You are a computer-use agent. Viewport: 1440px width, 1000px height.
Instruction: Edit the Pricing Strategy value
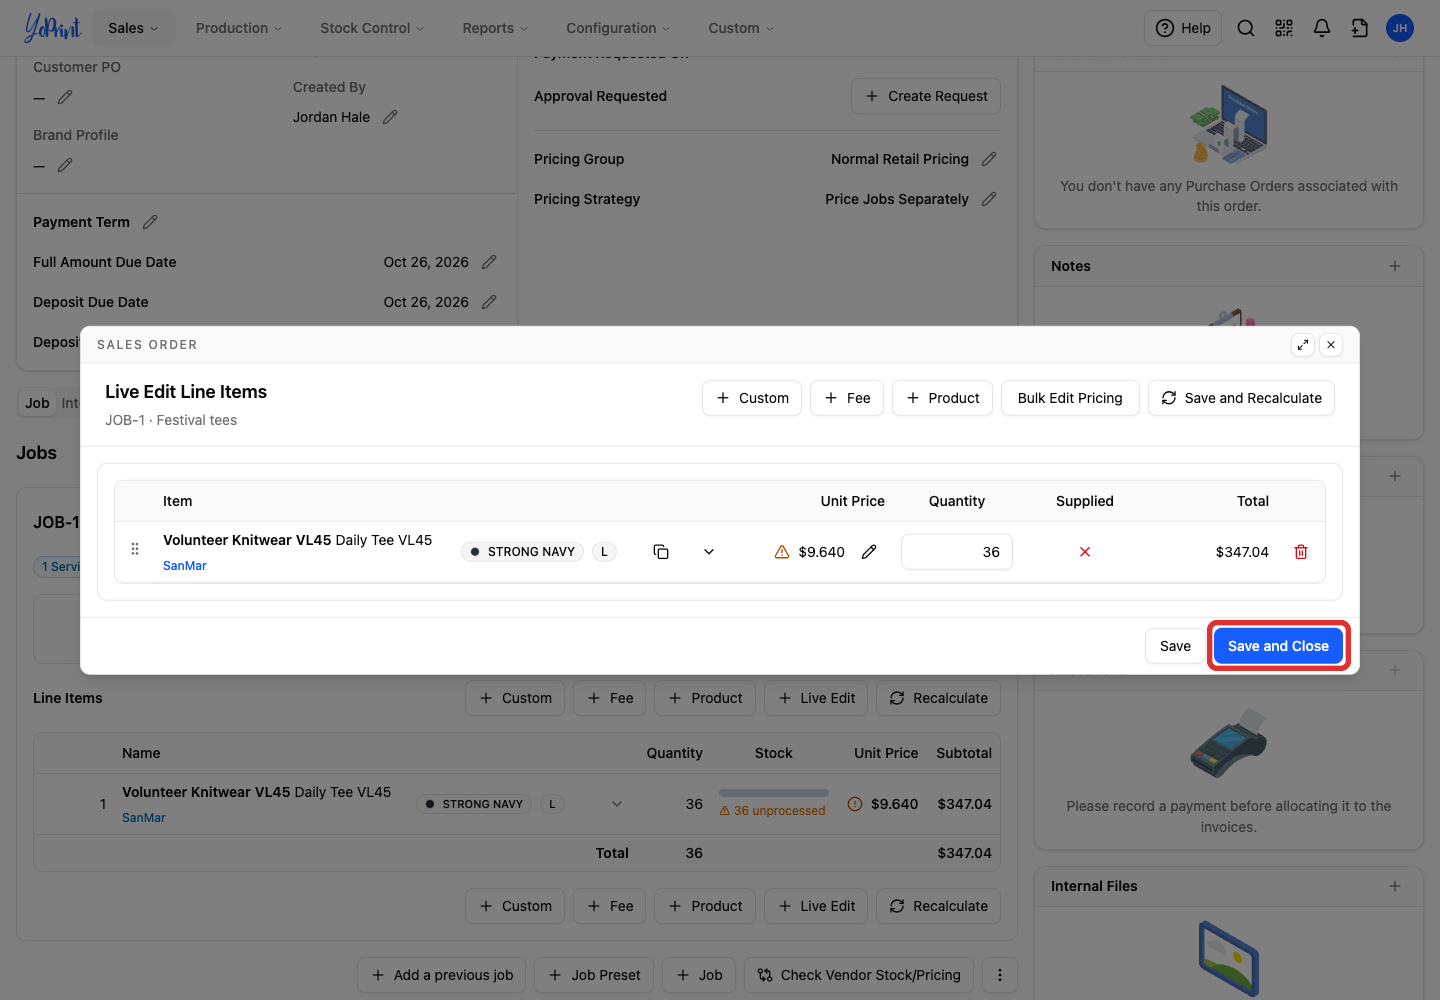coord(989,199)
